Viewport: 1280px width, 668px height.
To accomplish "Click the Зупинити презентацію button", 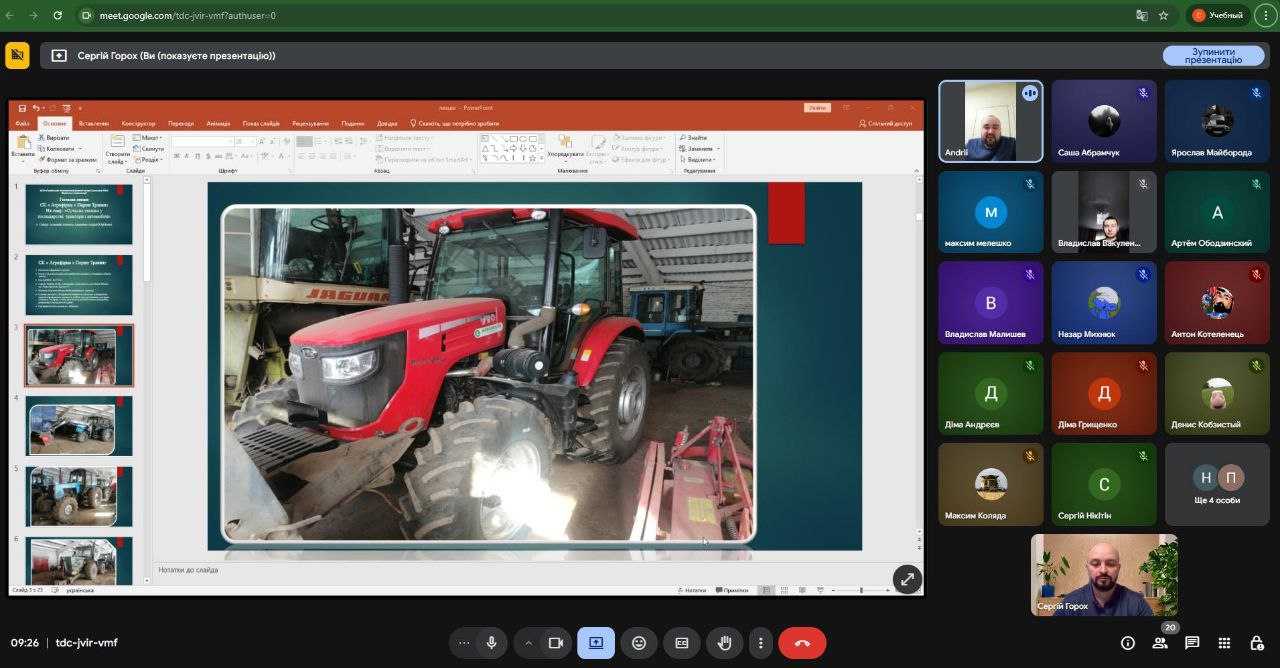I will pos(1213,56).
